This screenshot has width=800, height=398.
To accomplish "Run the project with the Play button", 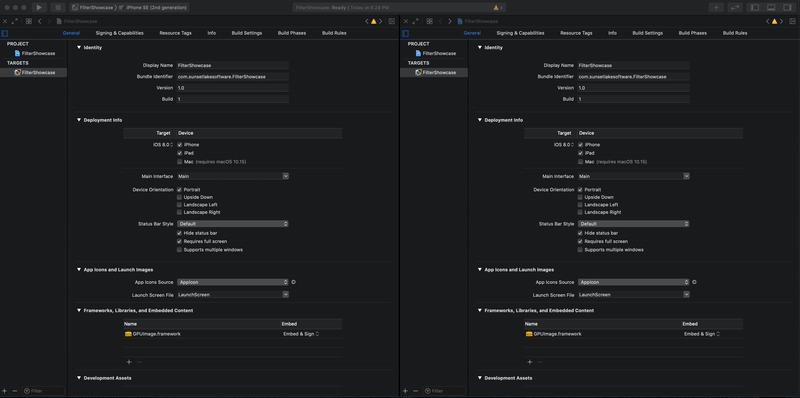I will pyautogui.click(x=39, y=8).
